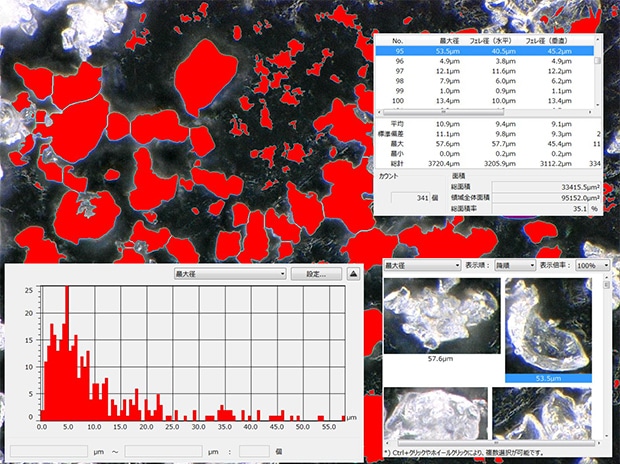Click the 総計 value 3205.9µm
Viewport: 620px width, 464px height.
500,163
